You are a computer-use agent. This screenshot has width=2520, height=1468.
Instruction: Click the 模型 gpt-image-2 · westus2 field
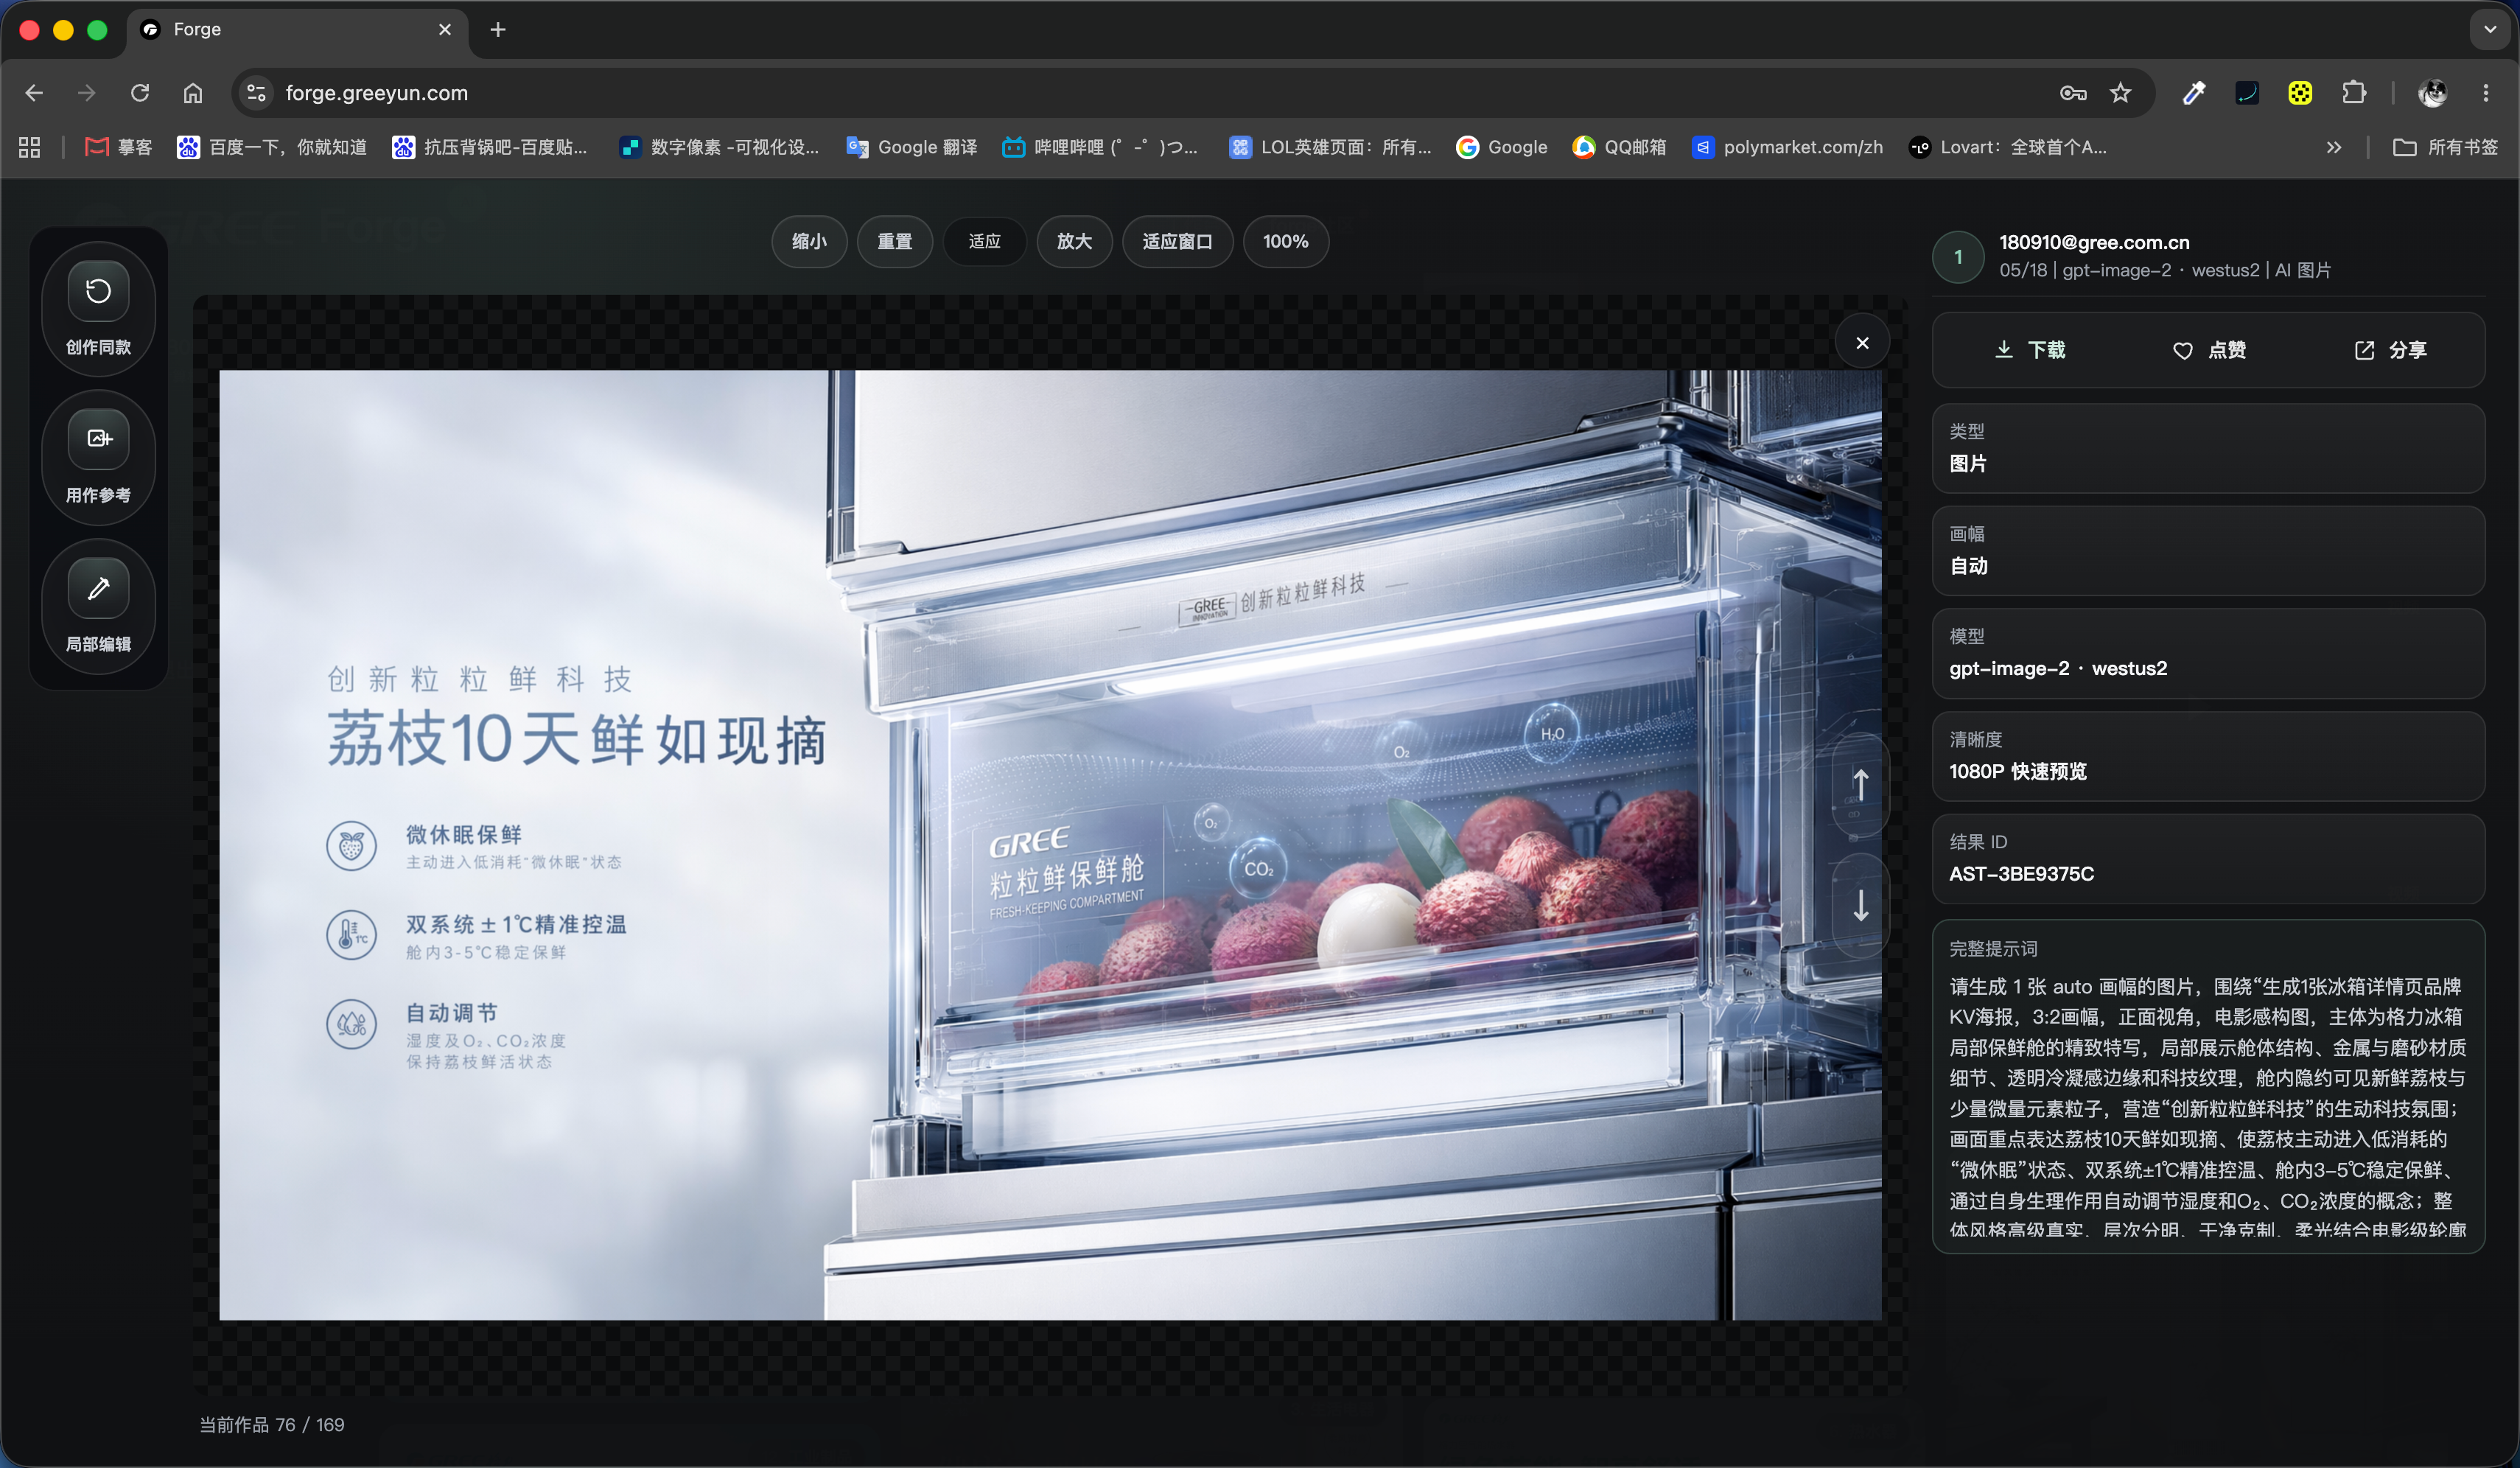(x=2208, y=654)
